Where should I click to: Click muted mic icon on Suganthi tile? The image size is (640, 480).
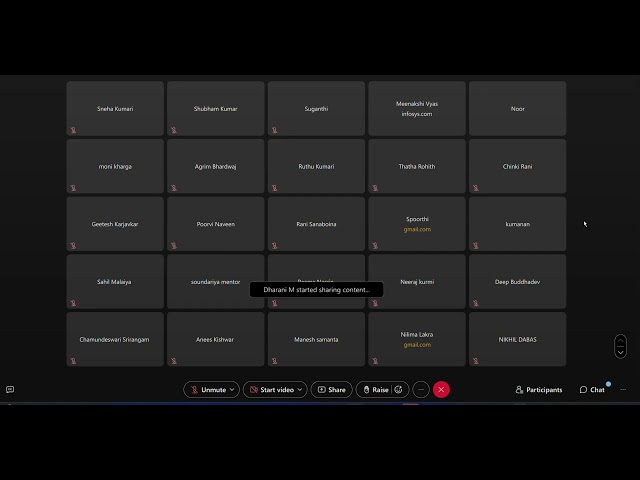pos(275,130)
